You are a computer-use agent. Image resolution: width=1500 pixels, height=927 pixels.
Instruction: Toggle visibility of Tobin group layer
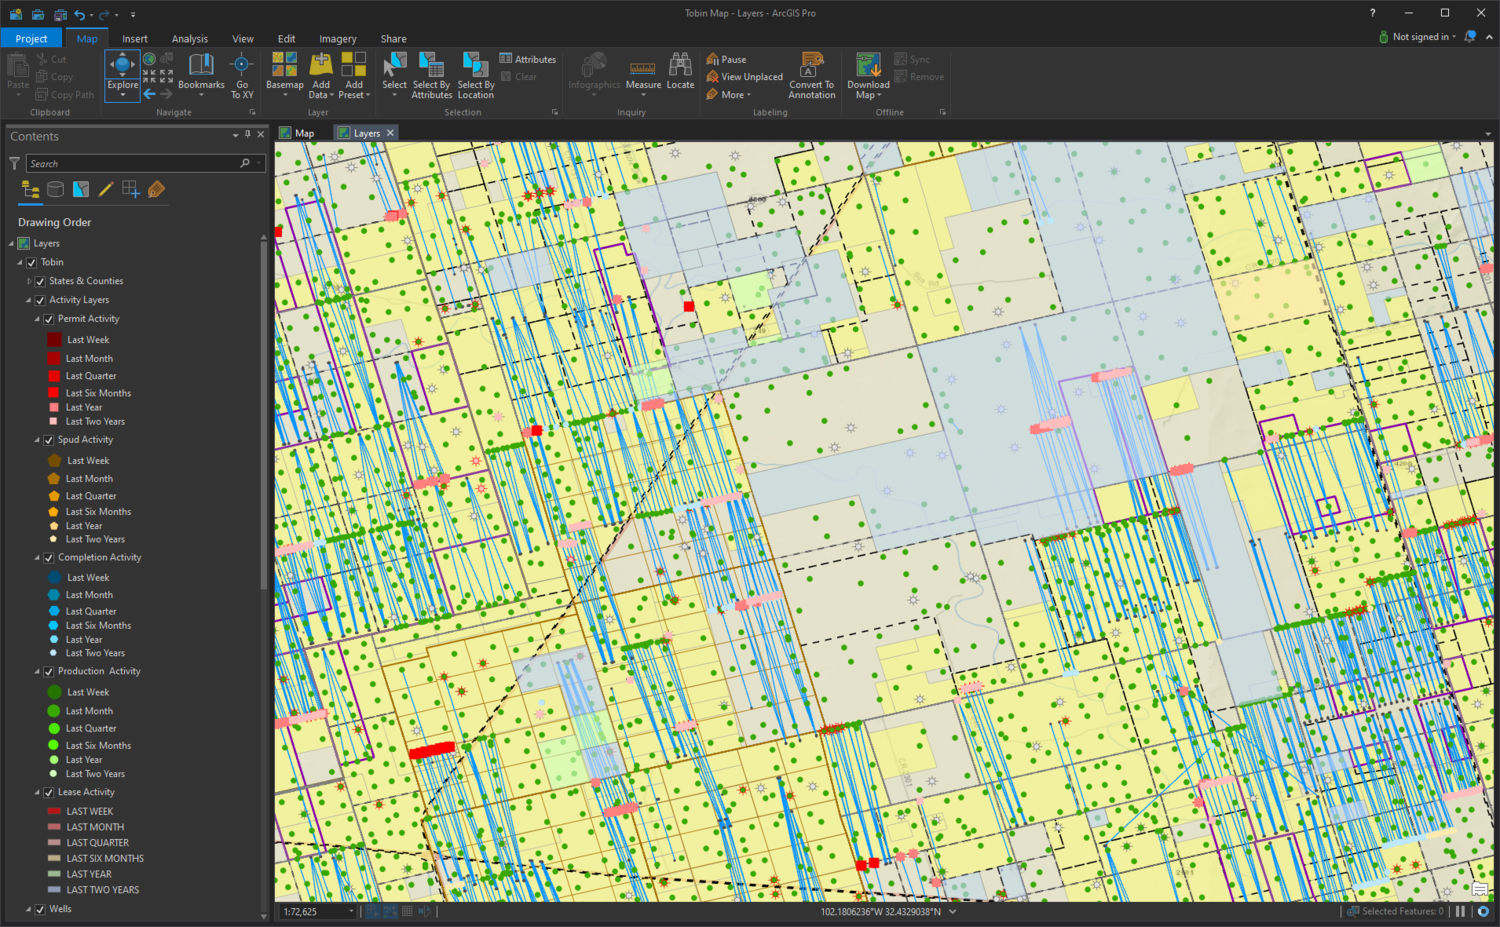coord(31,262)
